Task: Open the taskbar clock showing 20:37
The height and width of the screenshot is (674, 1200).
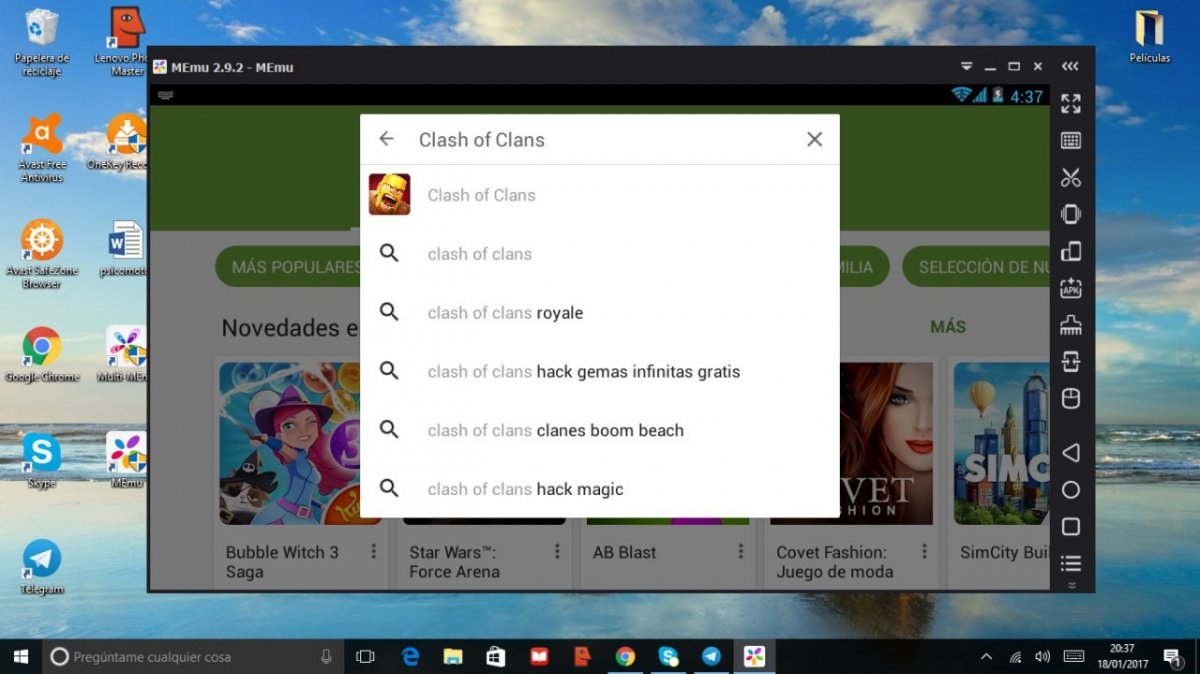Action: tap(1124, 657)
